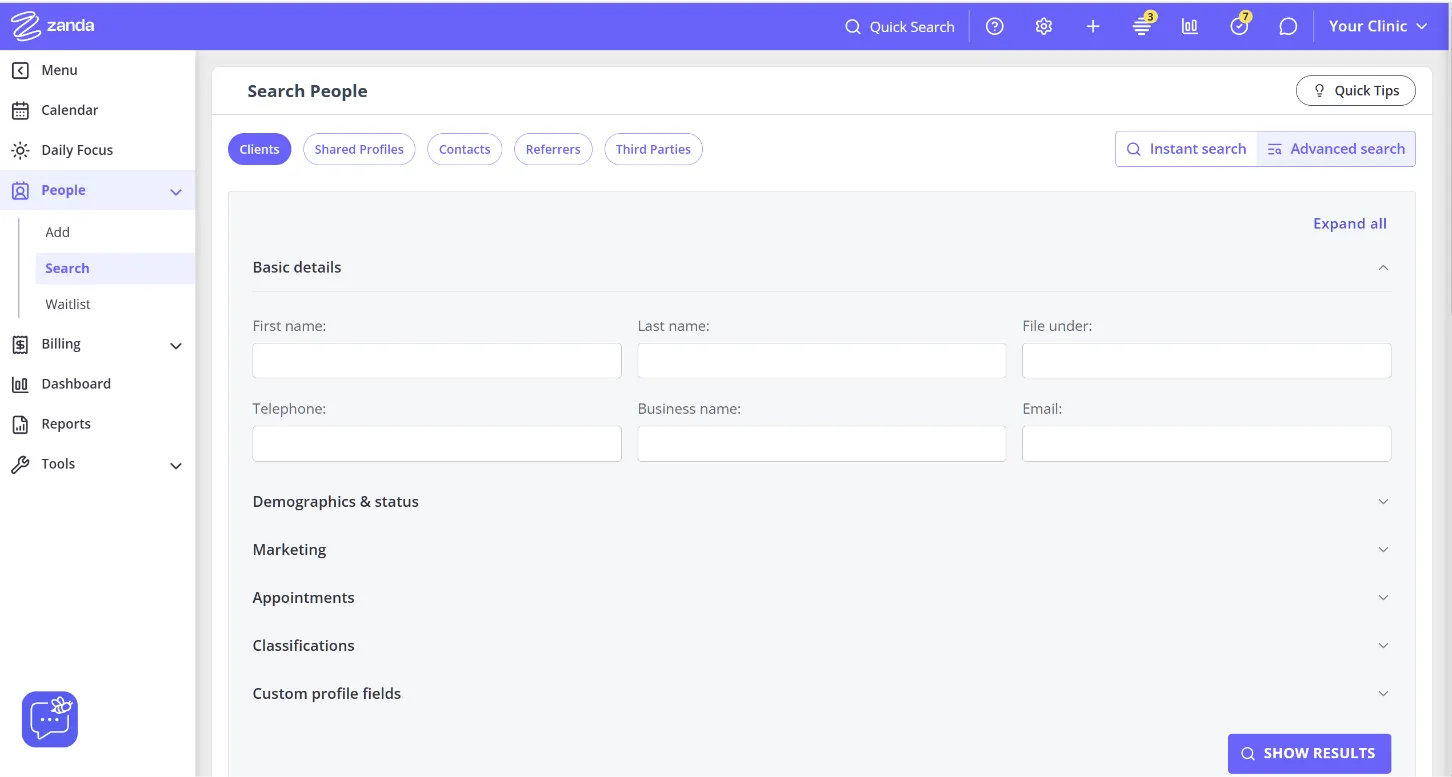The height and width of the screenshot is (777, 1452).
Task: Select the Contacts tab
Action: point(465,149)
